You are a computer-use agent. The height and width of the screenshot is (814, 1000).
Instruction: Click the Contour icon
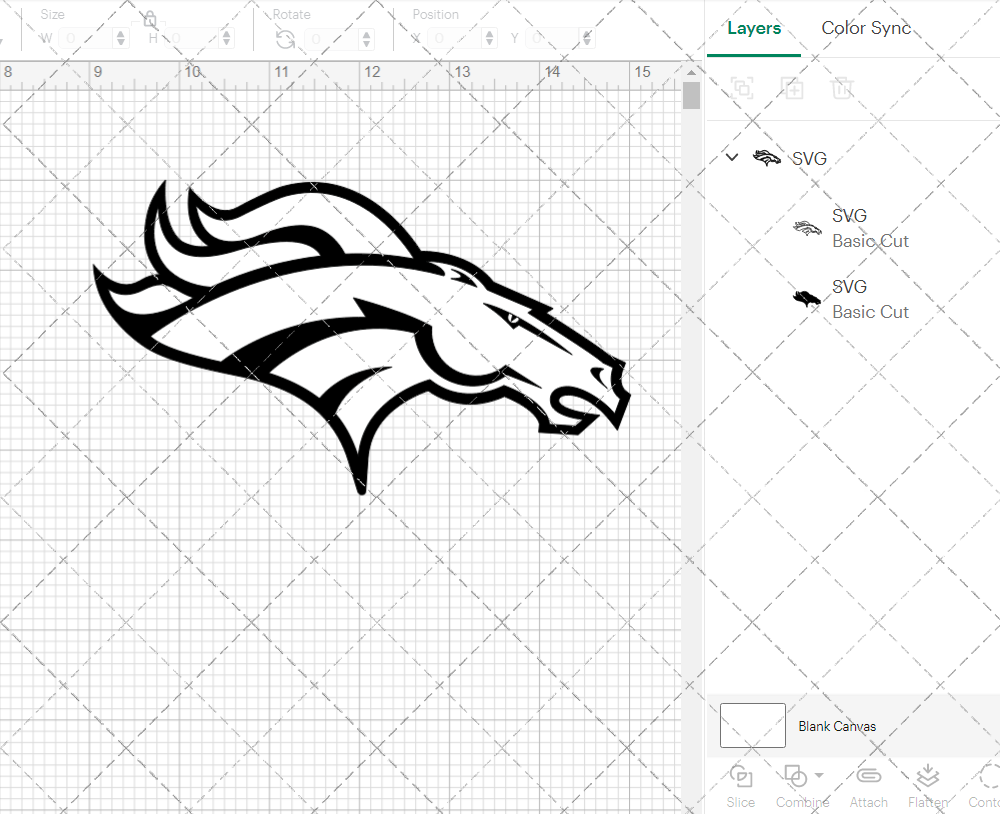pyautogui.click(x=988, y=777)
